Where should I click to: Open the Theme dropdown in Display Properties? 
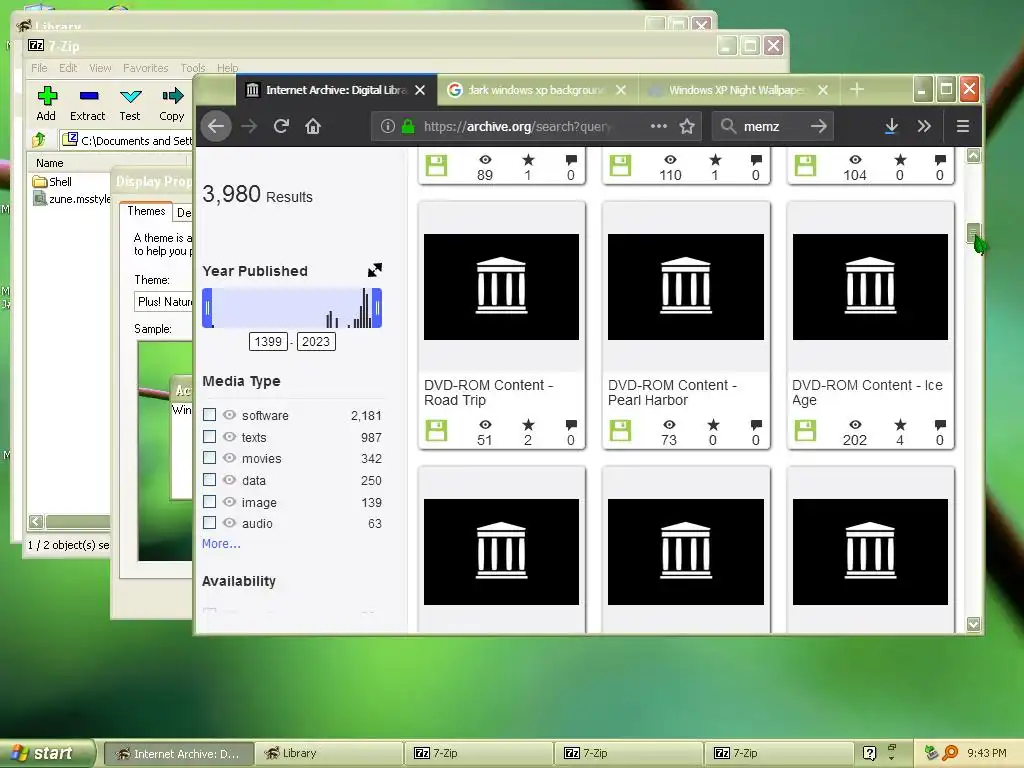(163, 302)
